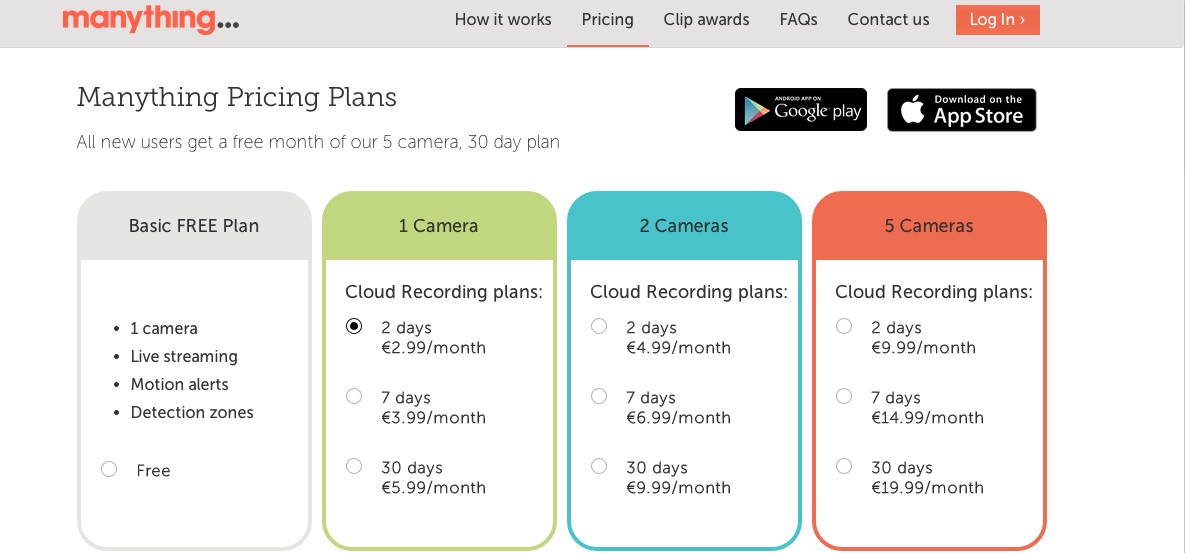
Task: Select 1 Camera 2 days €2.99 plan
Action: pos(354,326)
